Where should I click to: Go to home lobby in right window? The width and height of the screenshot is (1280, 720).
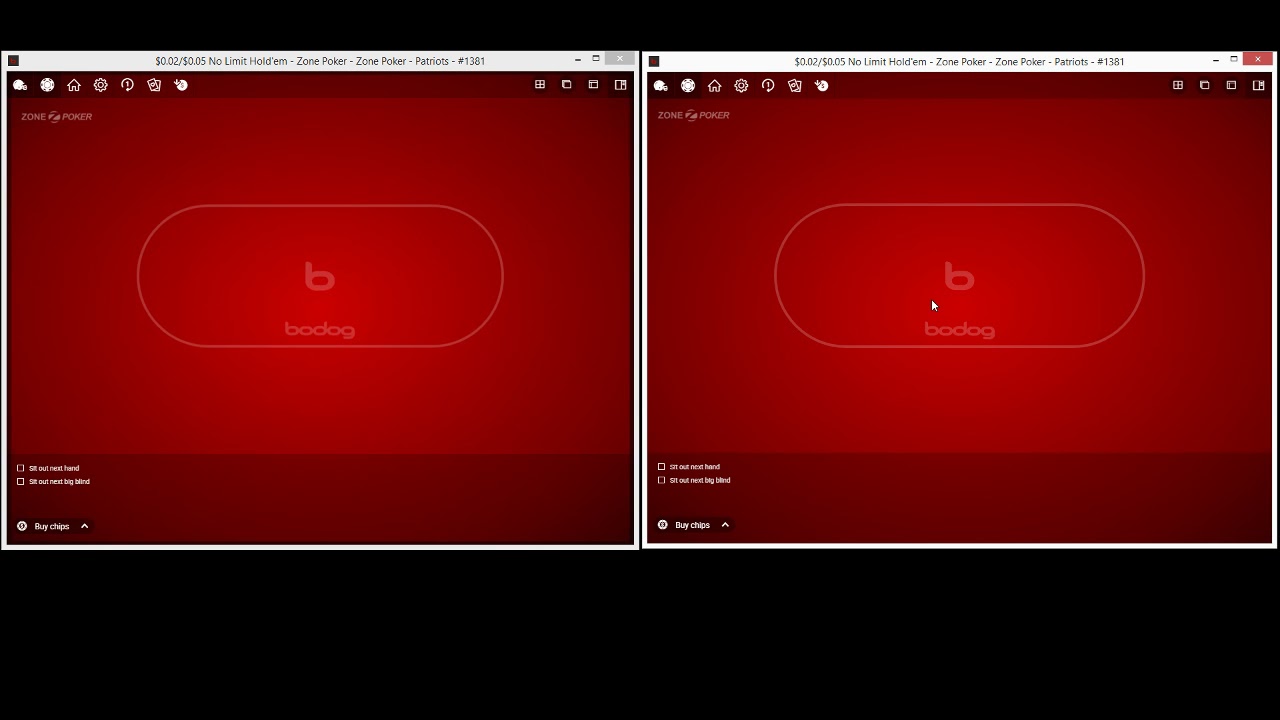coord(715,86)
